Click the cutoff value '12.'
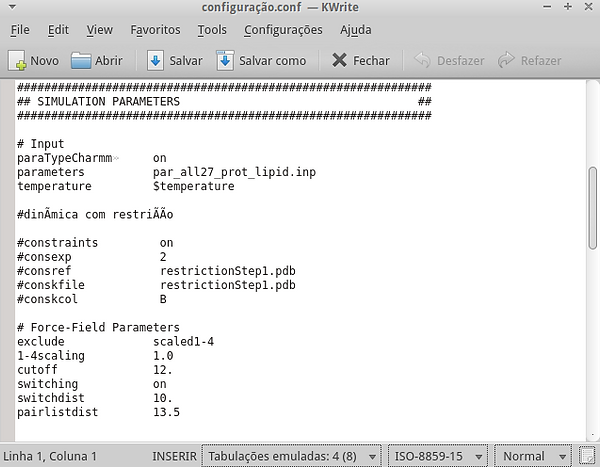 (163, 370)
